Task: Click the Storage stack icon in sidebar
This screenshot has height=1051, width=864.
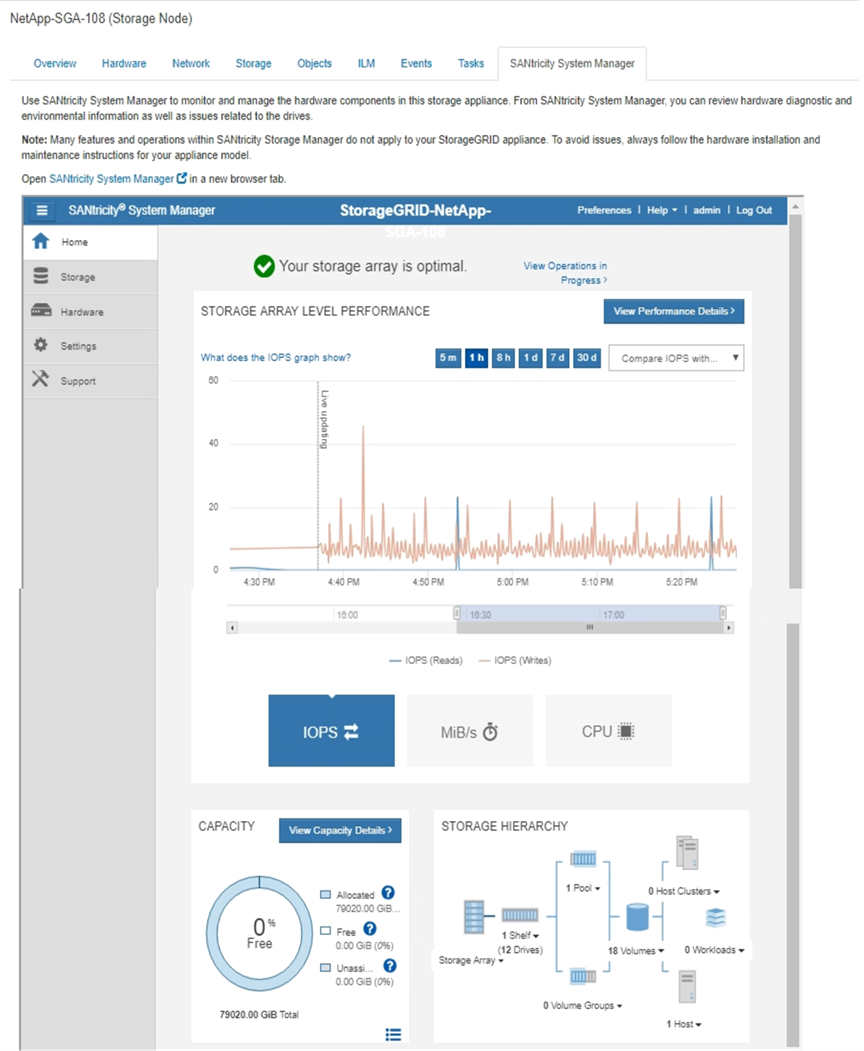Action: pyautogui.click(x=41, y=276)
